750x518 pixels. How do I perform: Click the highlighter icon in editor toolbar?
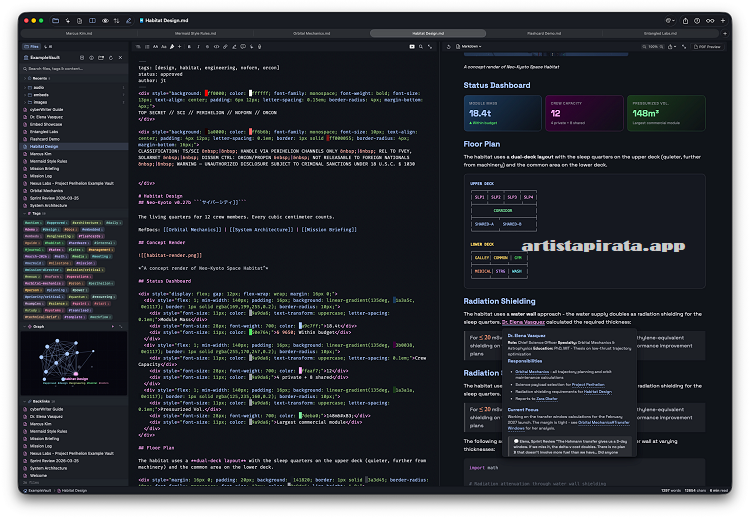[x=234, y=46]
